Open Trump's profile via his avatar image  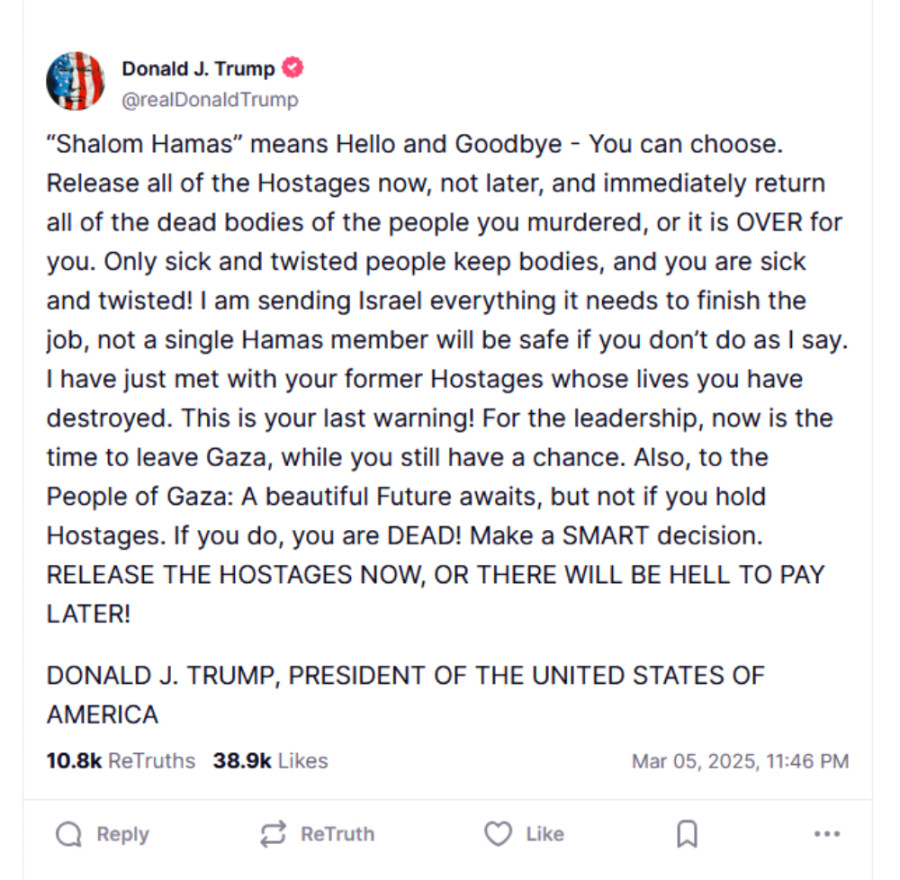75,81
